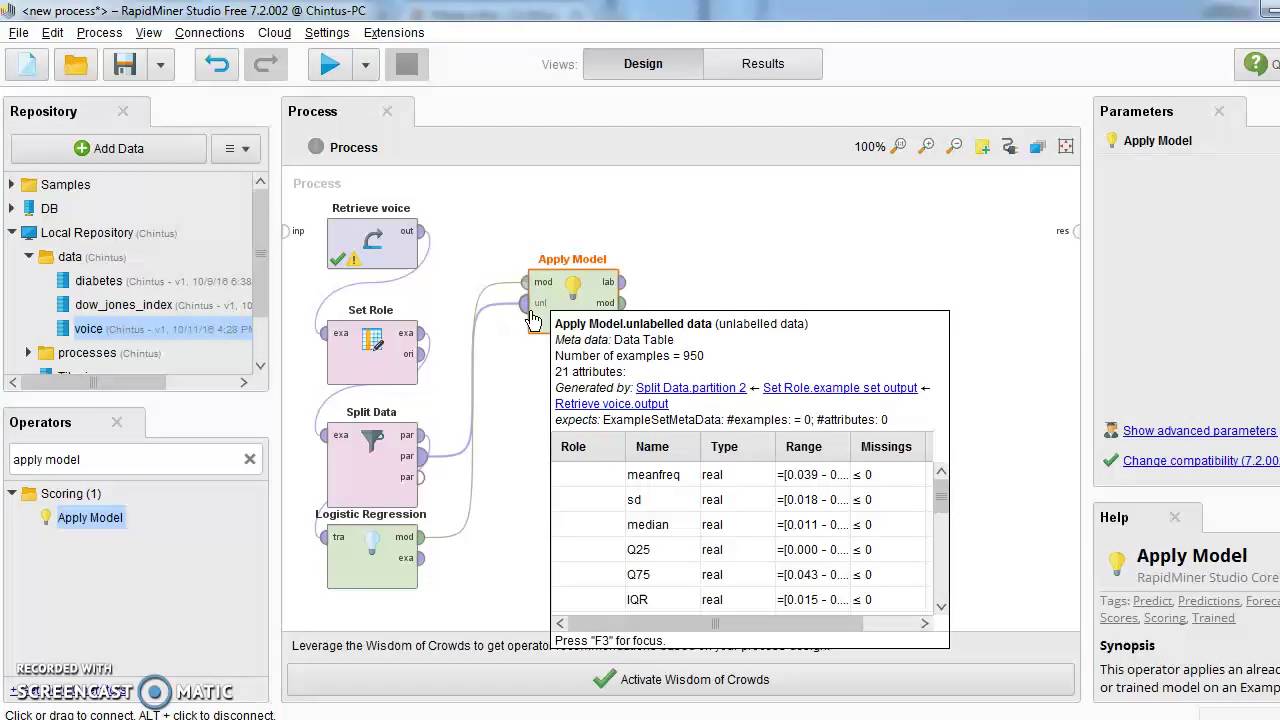Switch to the Design view
The height and width of the screenshot is (720, 1280).
(643, 63)
